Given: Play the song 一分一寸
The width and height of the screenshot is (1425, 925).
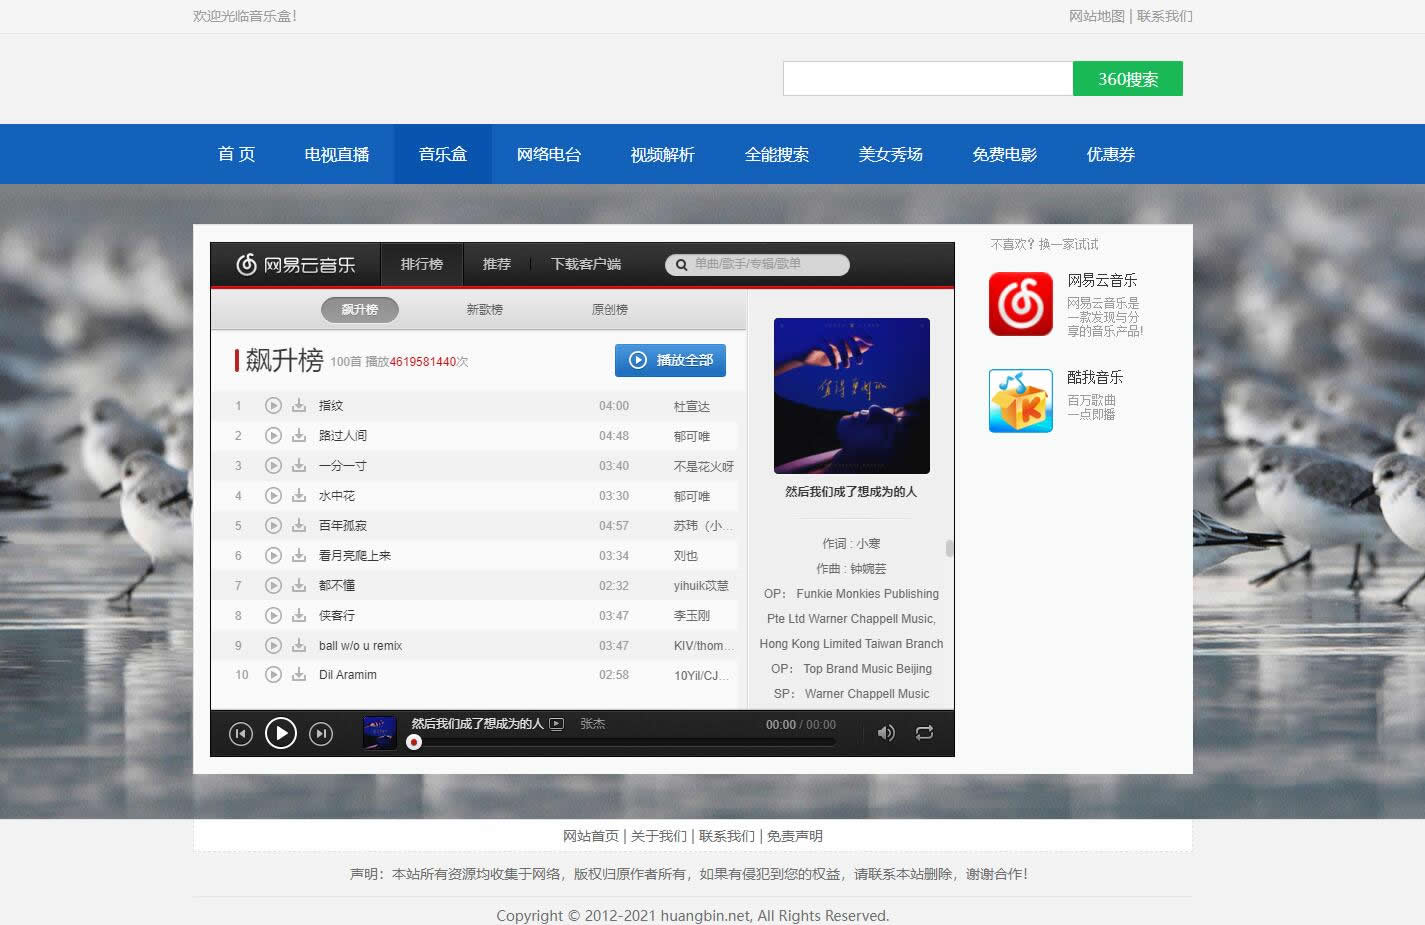Looking at the screenshot, I should click(273, 466).
